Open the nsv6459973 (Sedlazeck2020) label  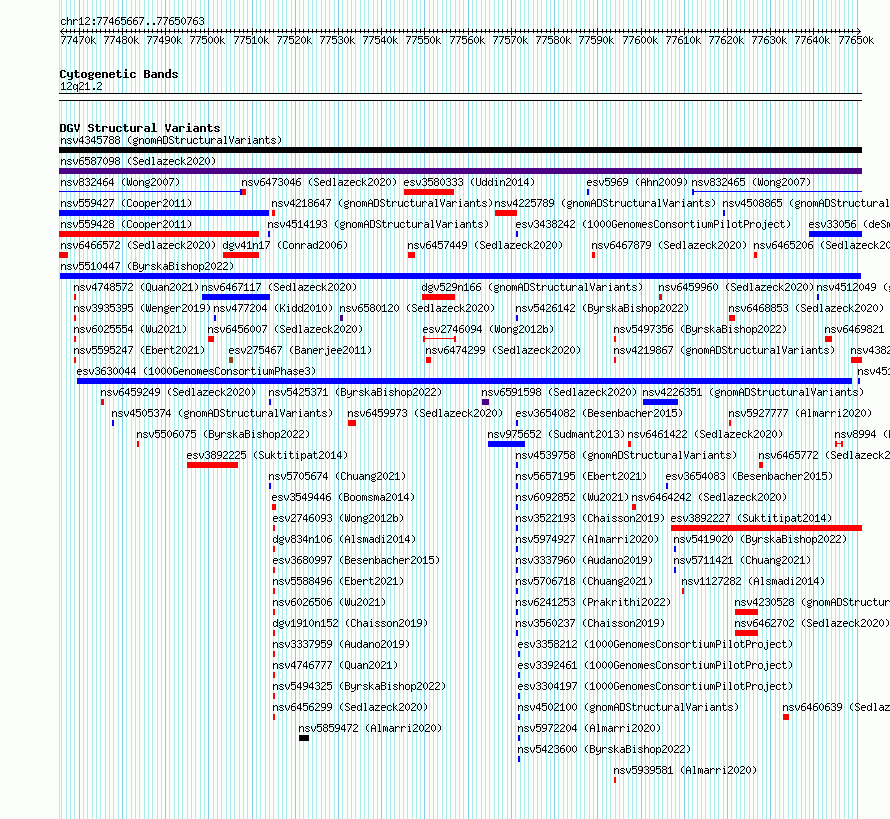(x=425, y=413)
